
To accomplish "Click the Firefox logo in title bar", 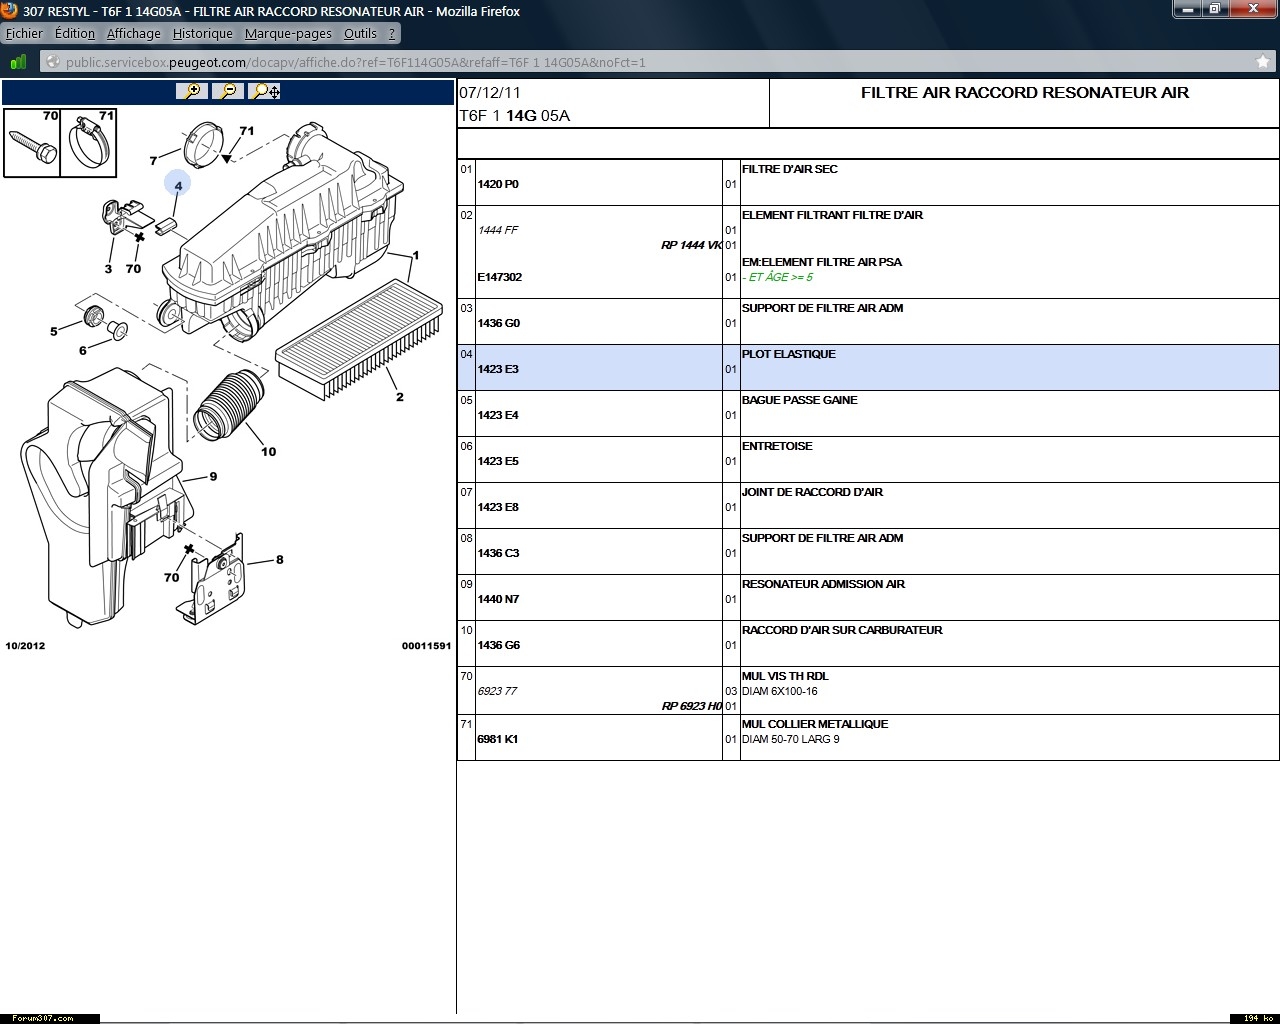I will (x=9, y=11).
